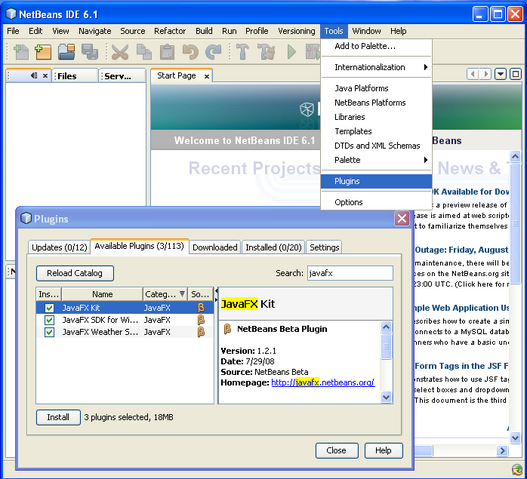Click Start Page horizontal scrollbar right arrow
This screenshot has height=479, width=527.
502,450
